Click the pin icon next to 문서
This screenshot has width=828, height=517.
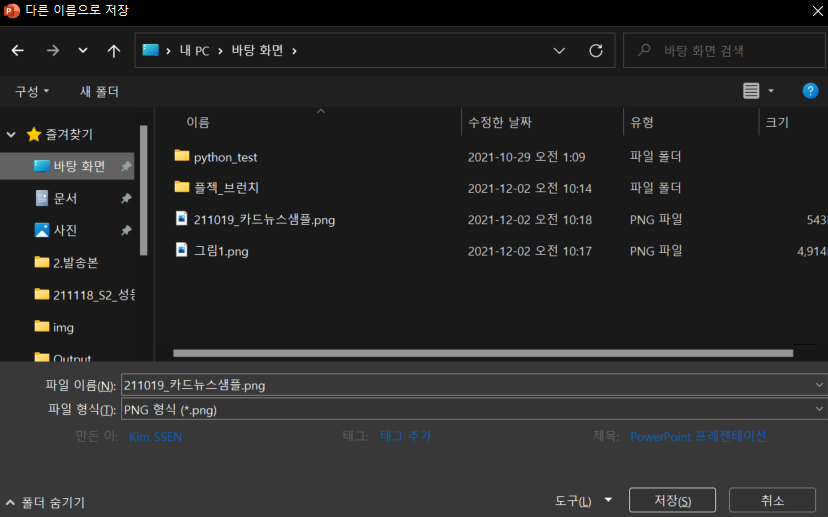(x=126, y=199)
